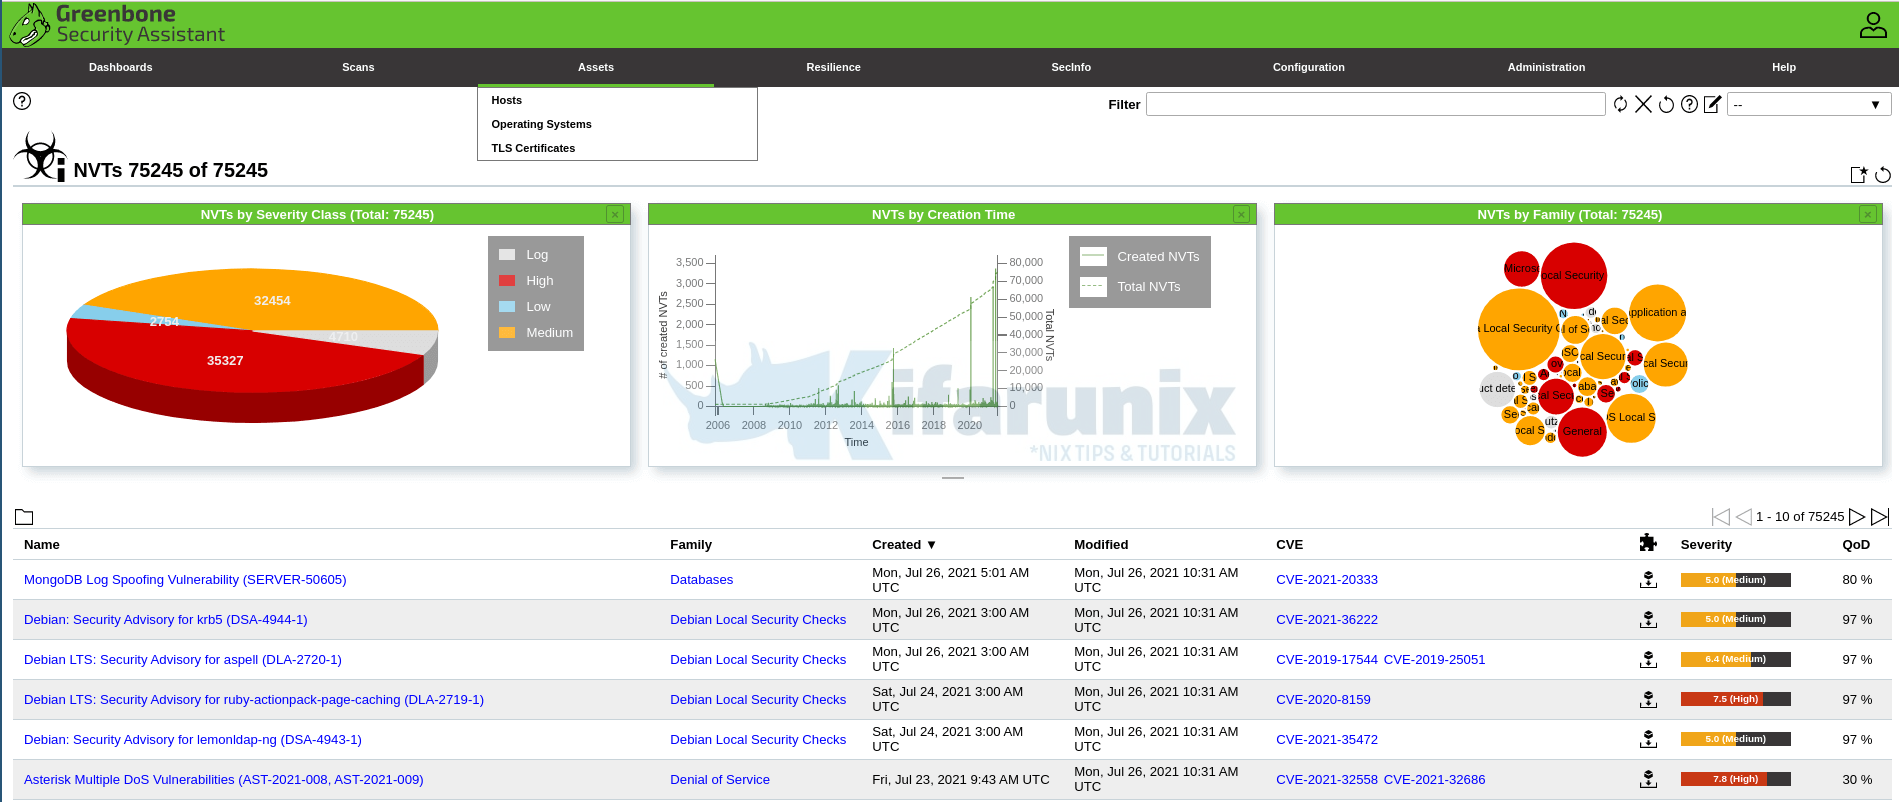This screenshot has height=802, width=1899.
Task: Sort table by QoD column header
Action: point(1856,545)
